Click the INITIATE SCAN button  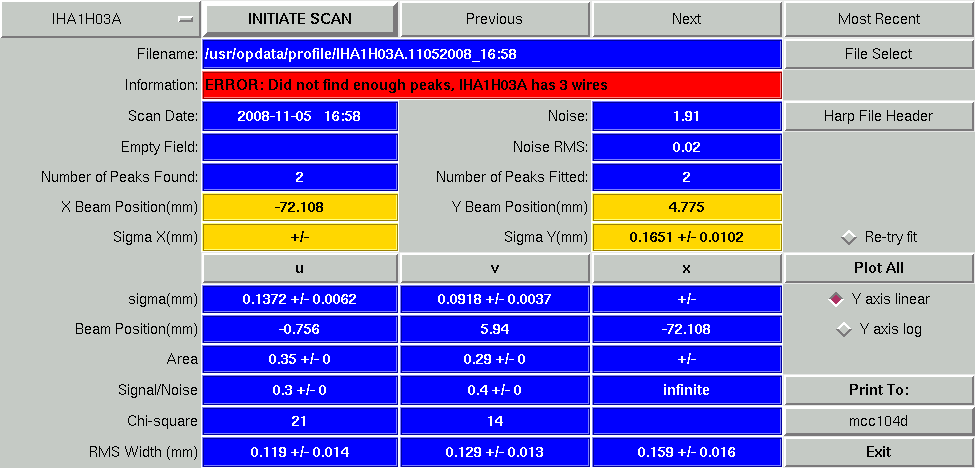tap(300, 19)
